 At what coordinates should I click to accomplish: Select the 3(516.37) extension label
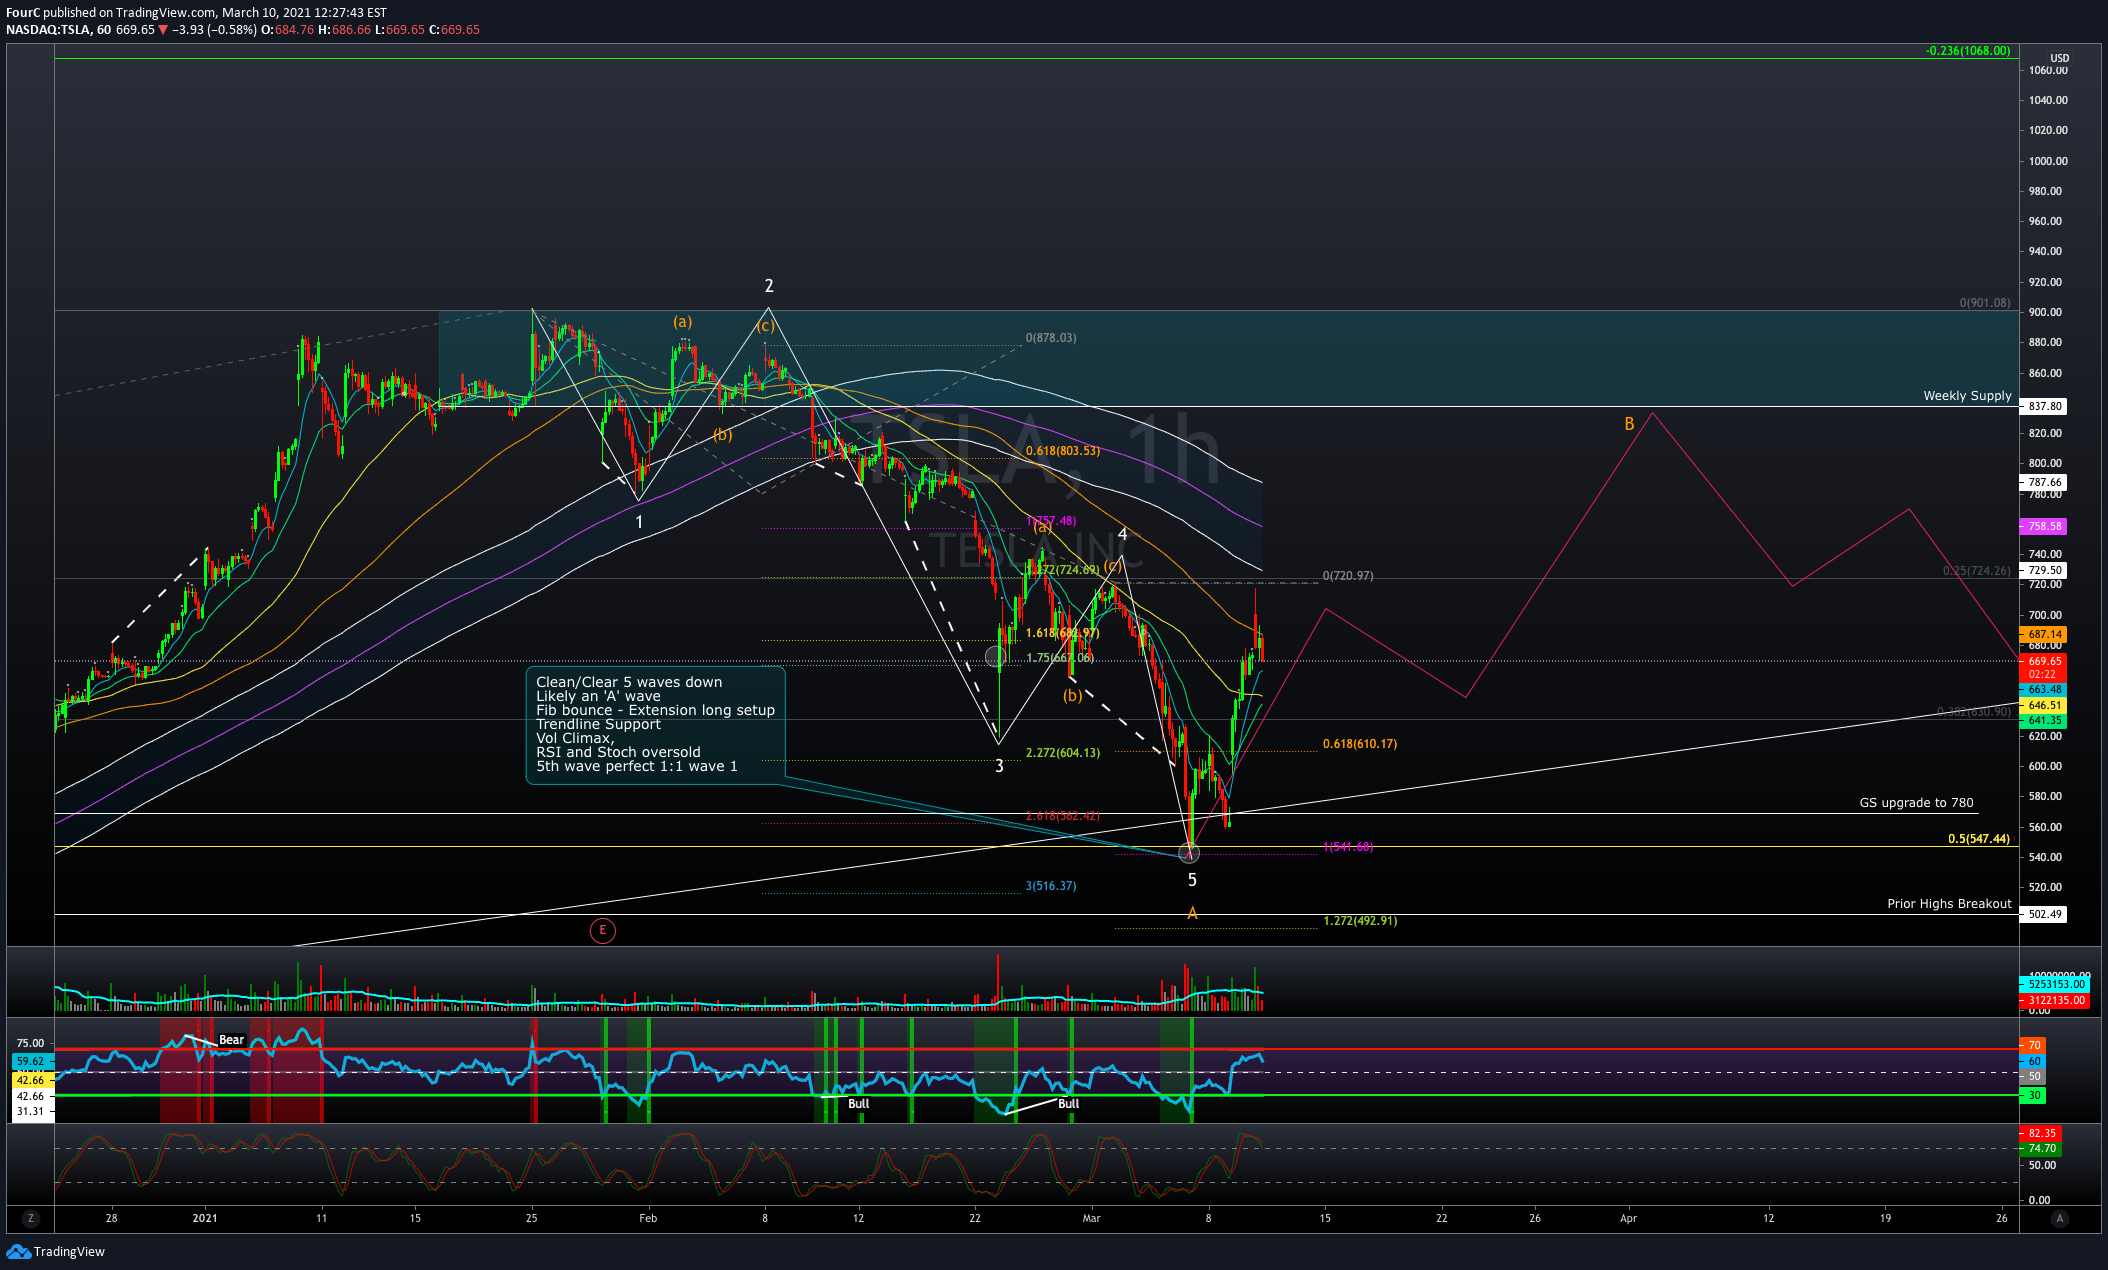[1051, 886]
